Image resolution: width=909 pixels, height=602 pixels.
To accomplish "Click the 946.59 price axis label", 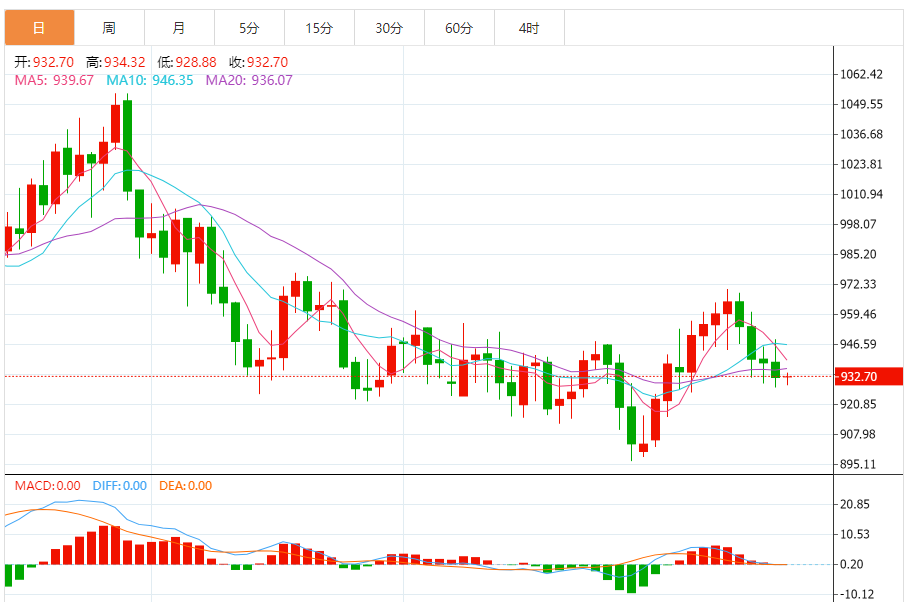I will (859, 344).
